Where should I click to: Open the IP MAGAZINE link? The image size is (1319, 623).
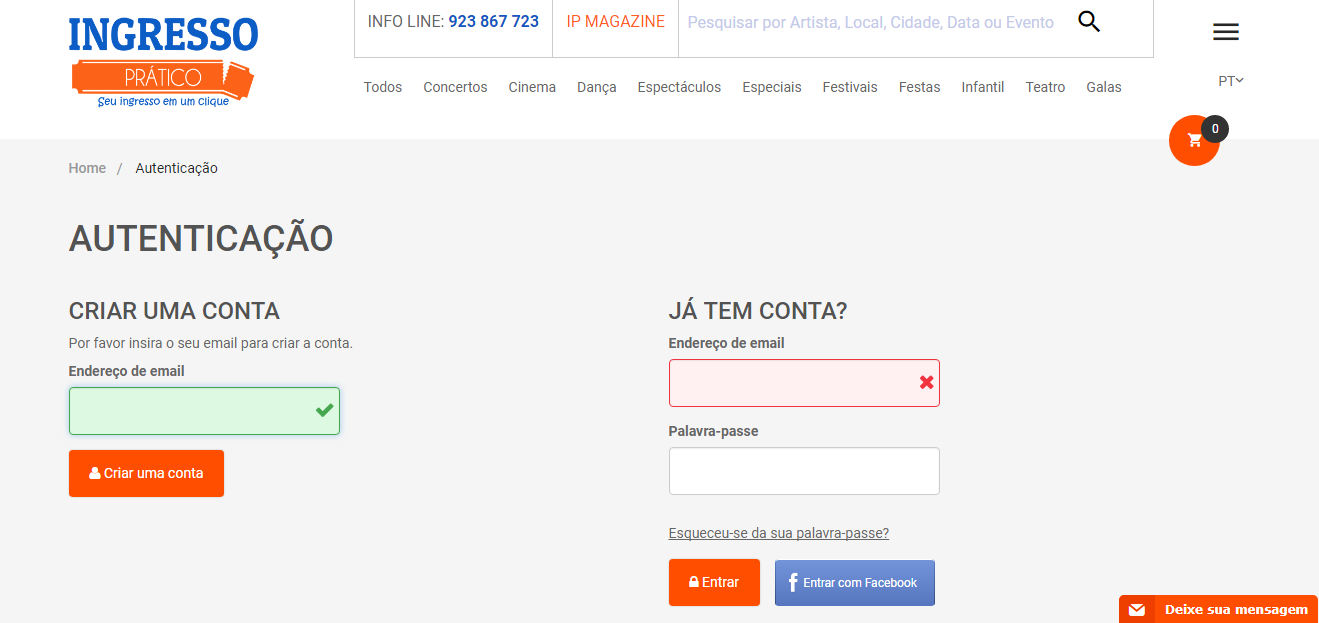point(615,22)
